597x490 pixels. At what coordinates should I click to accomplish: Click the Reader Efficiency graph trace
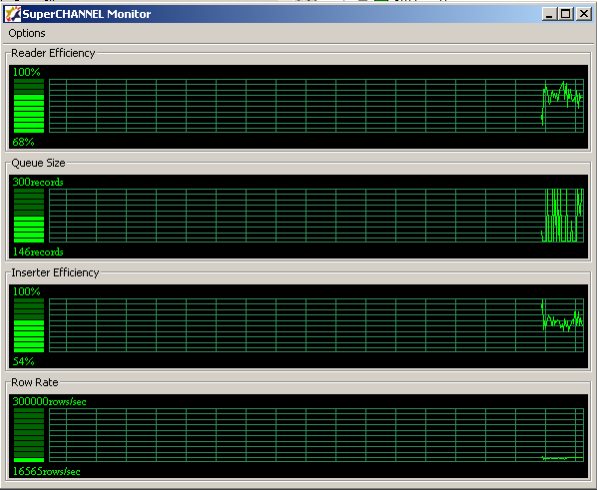562,101
